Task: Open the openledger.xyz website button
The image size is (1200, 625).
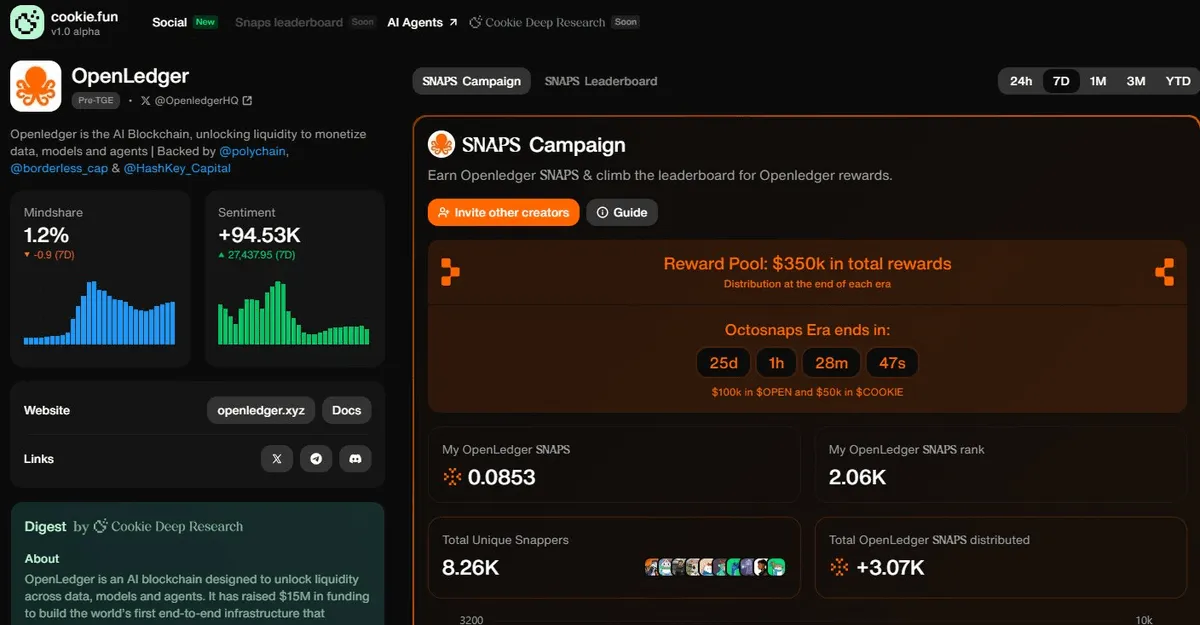Action: (x=261, y=410)
